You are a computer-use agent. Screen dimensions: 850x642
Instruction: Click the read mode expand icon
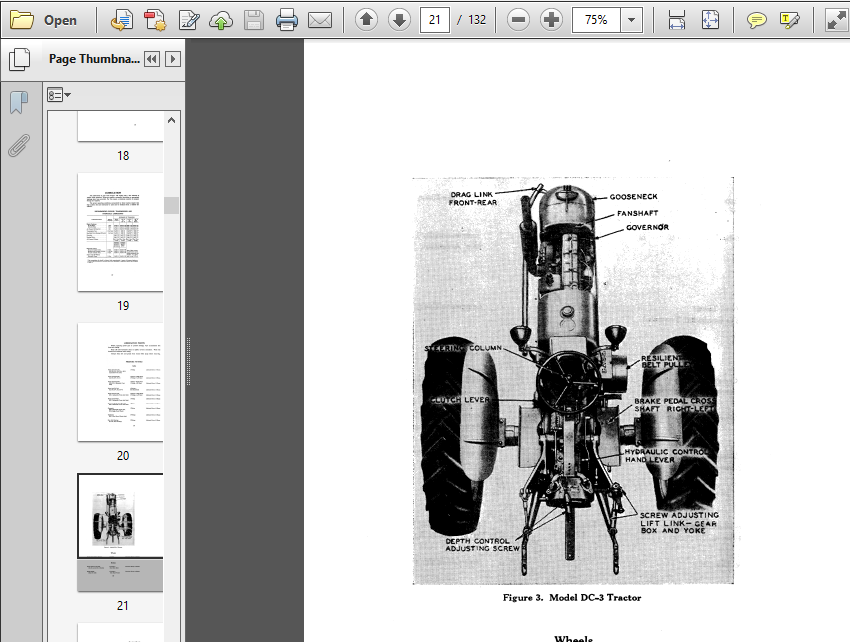pyautogui.click(x=836, y=20)
